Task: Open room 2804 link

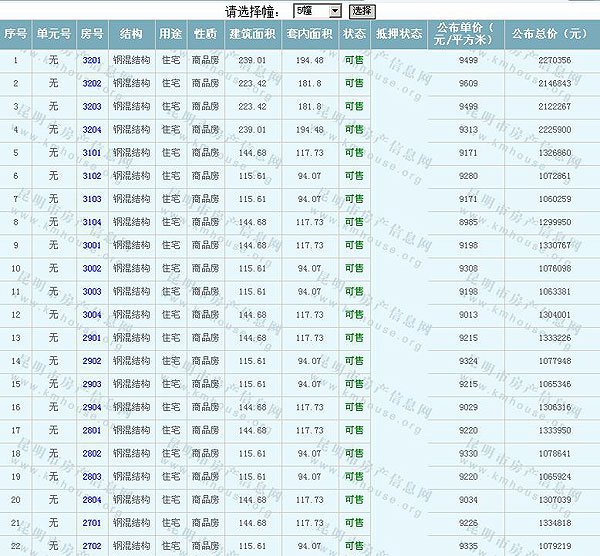Action: tap(92, 499)
